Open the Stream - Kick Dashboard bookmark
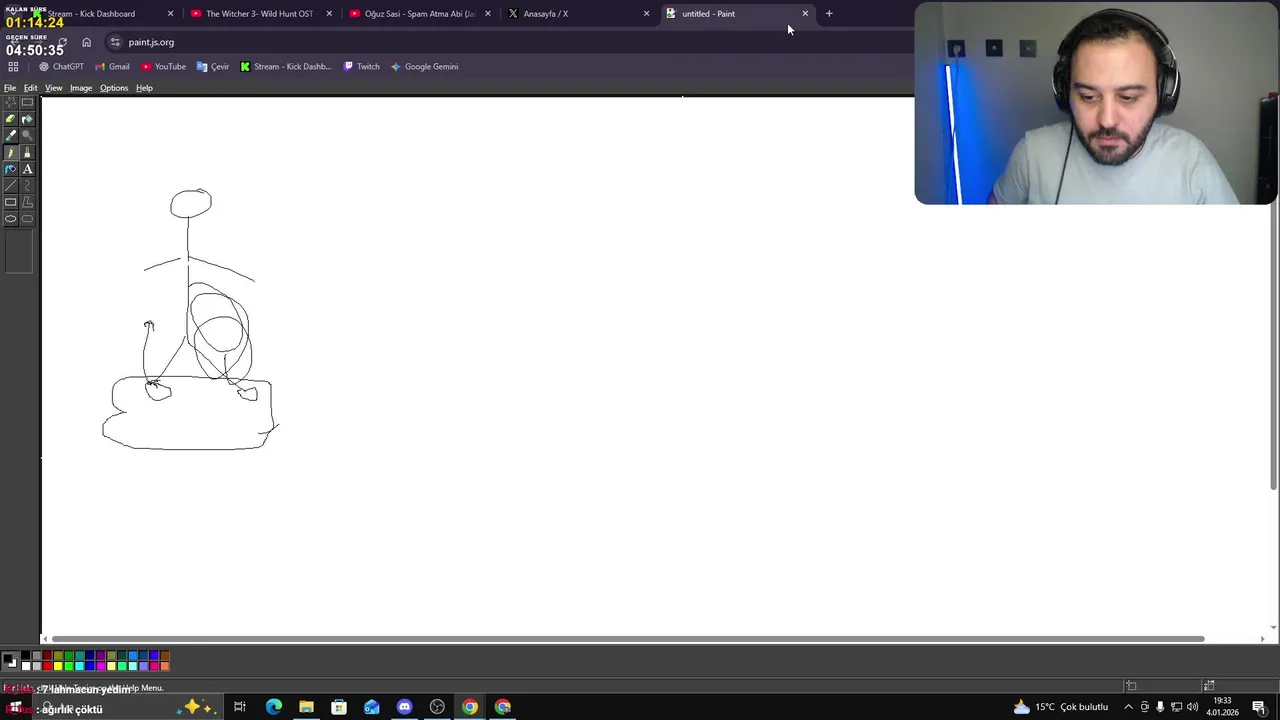The width and height of the screenshot is (1280, 720). pyautogui.click(x=285, y=67)
